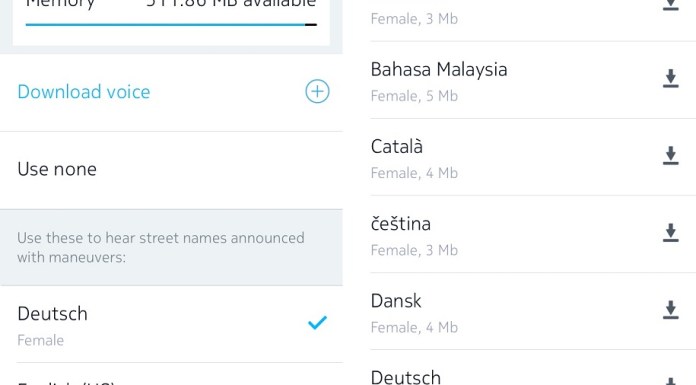
Task: Choose Dansk in the voice list
Action: pyautogui.click(x=533, y=311)
